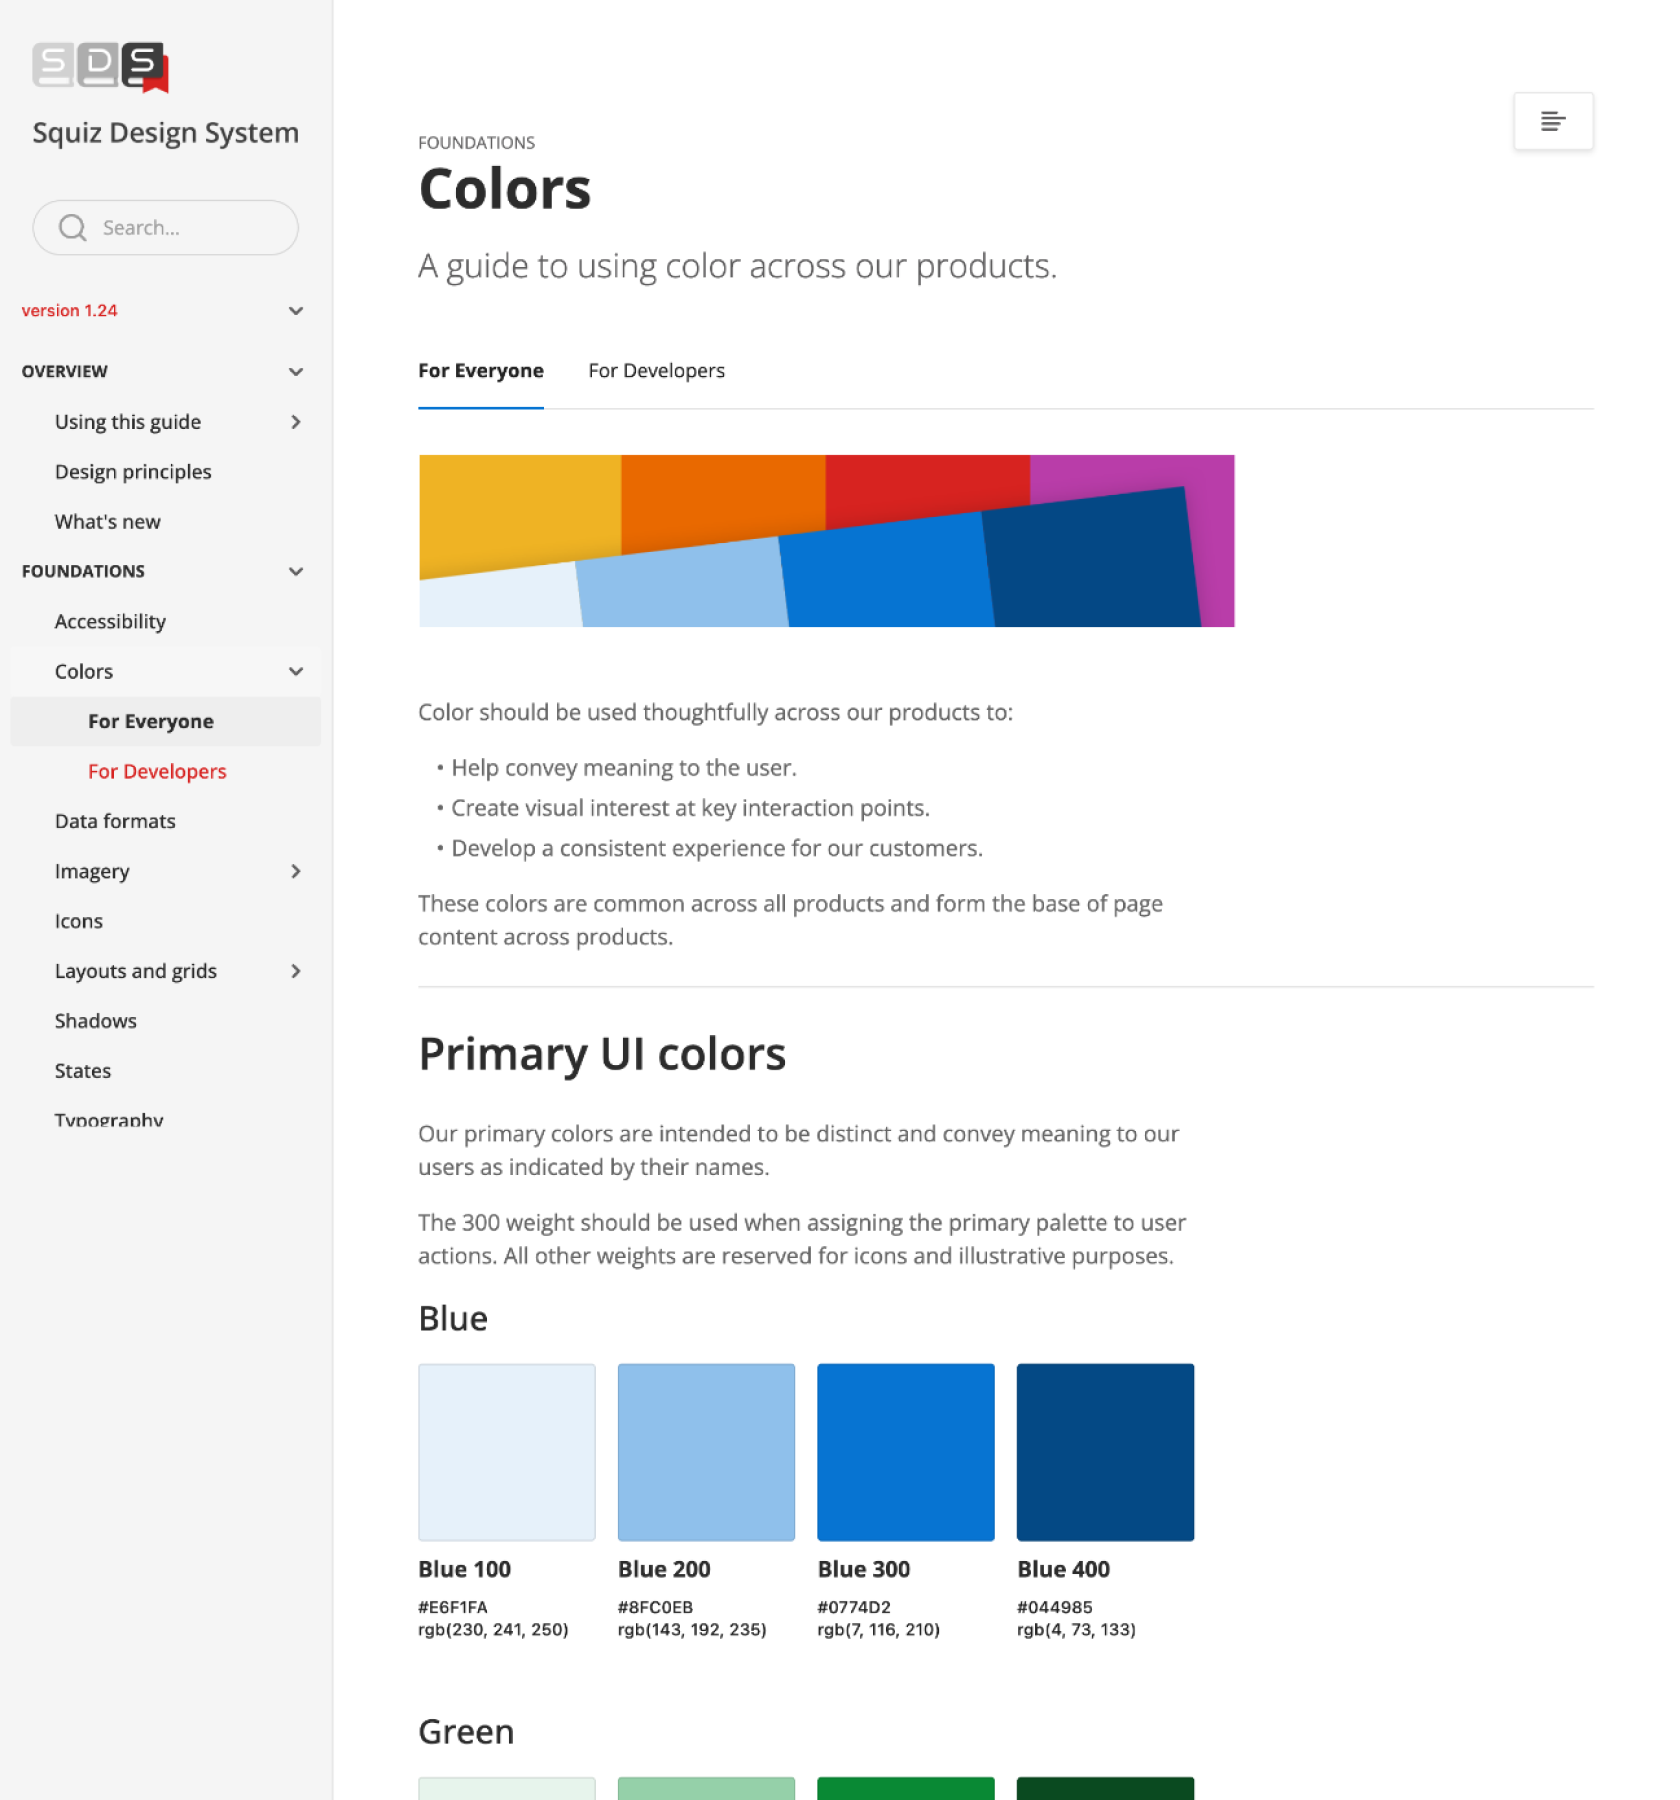Screen dimensions: 1680x1800
Task: Open Using this guide in sidebar
Action: coord(128,422)
